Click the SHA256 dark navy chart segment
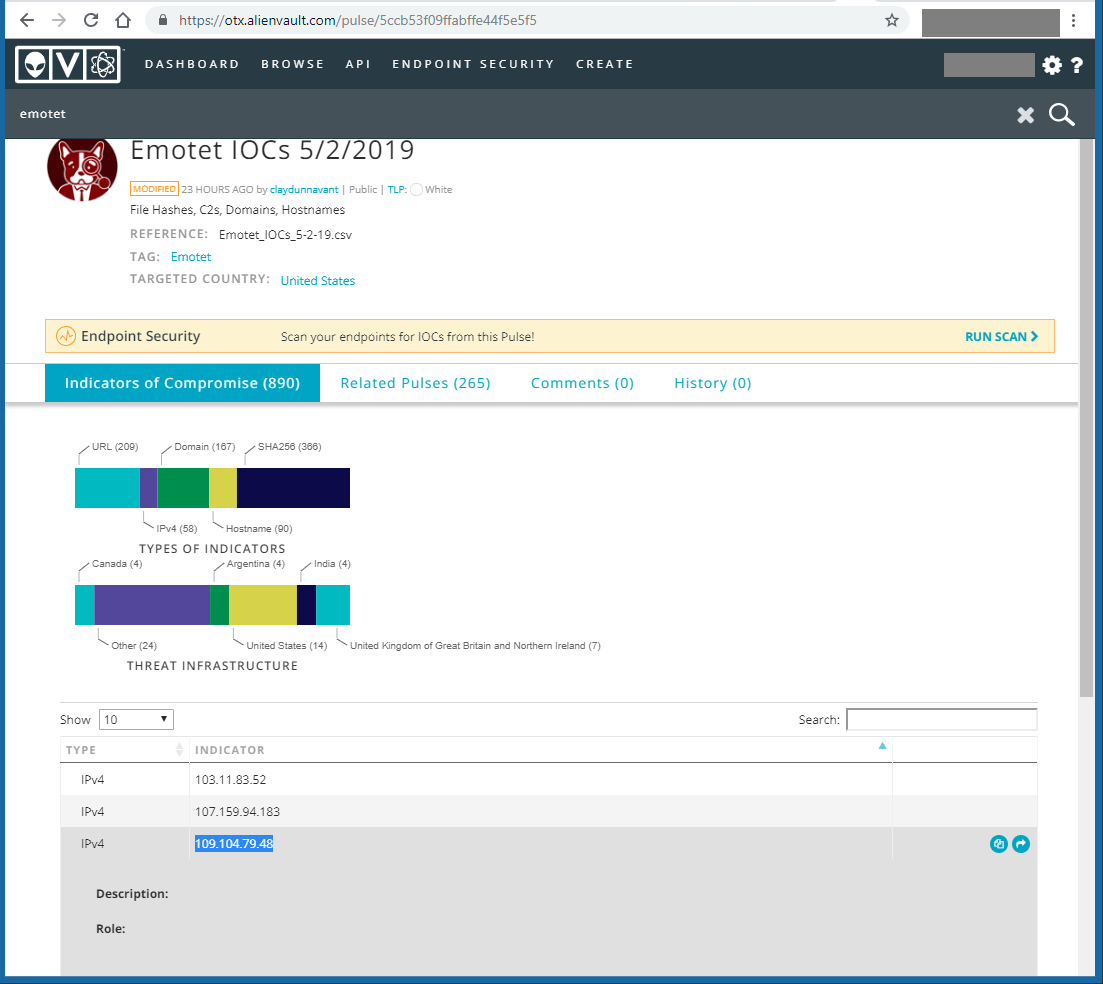This screenshot has height=984, width=1103. 293,488
